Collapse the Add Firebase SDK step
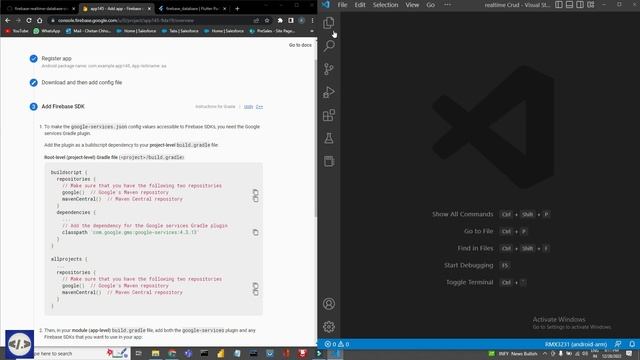Viewport: 640px width, 360px height. coord(63,107)
